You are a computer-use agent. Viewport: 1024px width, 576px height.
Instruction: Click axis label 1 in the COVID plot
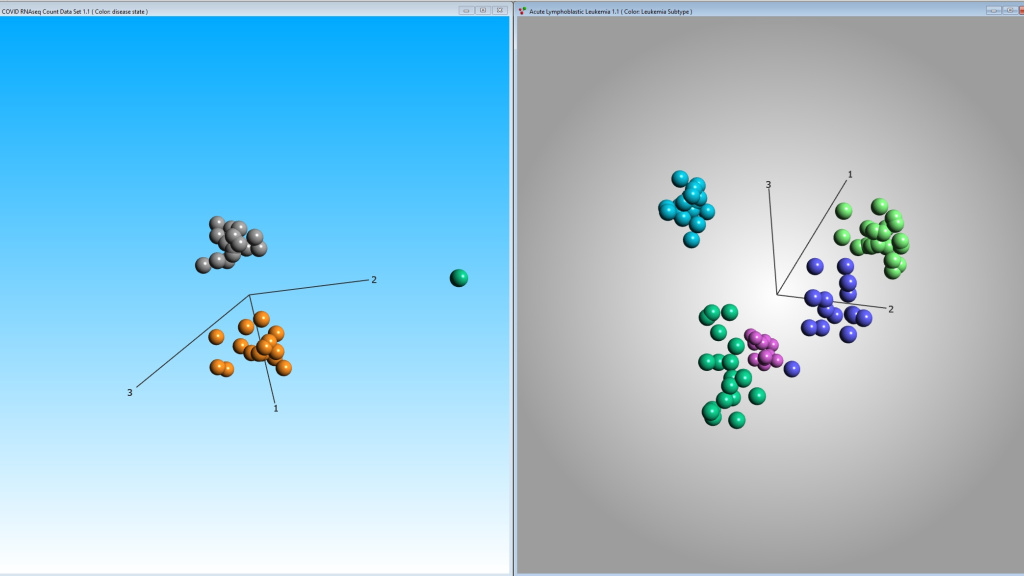pos(276,408)
